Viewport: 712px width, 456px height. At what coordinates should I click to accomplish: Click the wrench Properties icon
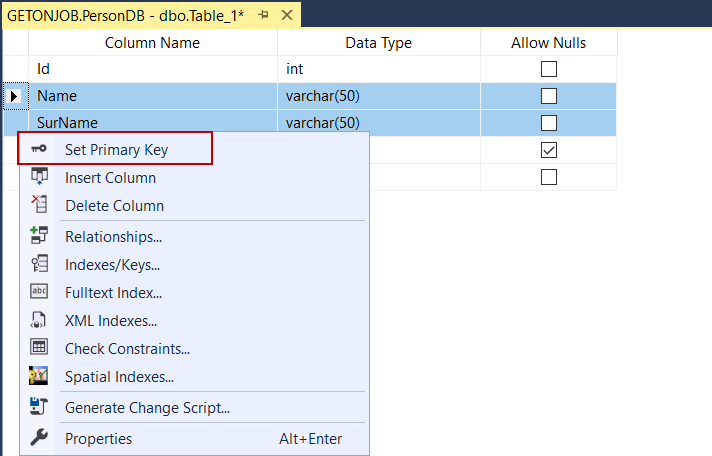(x=39, y=439)
